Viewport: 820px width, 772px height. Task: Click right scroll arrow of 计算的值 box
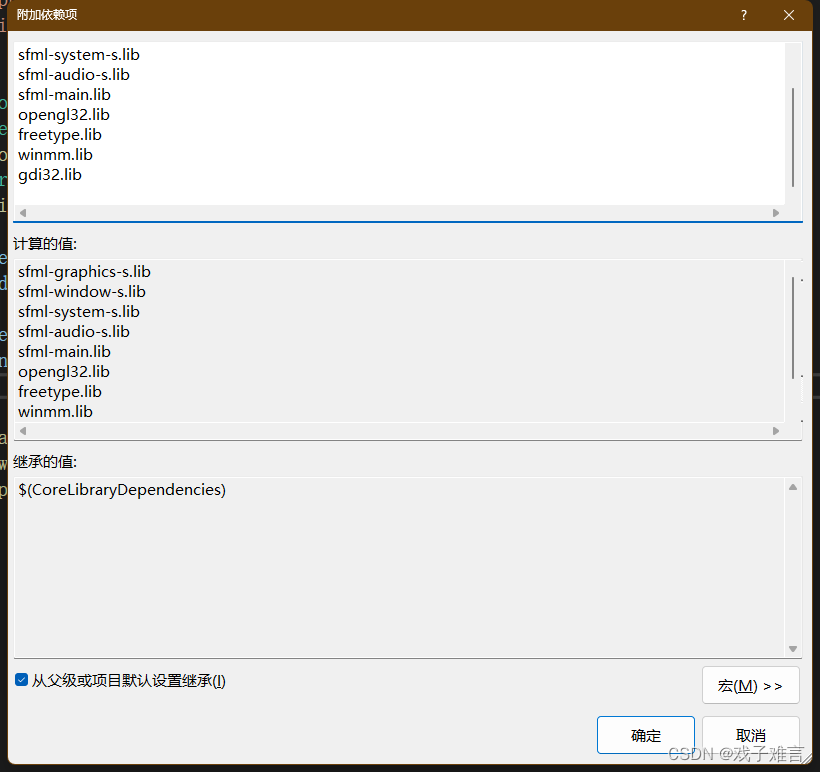pos(776,431)
